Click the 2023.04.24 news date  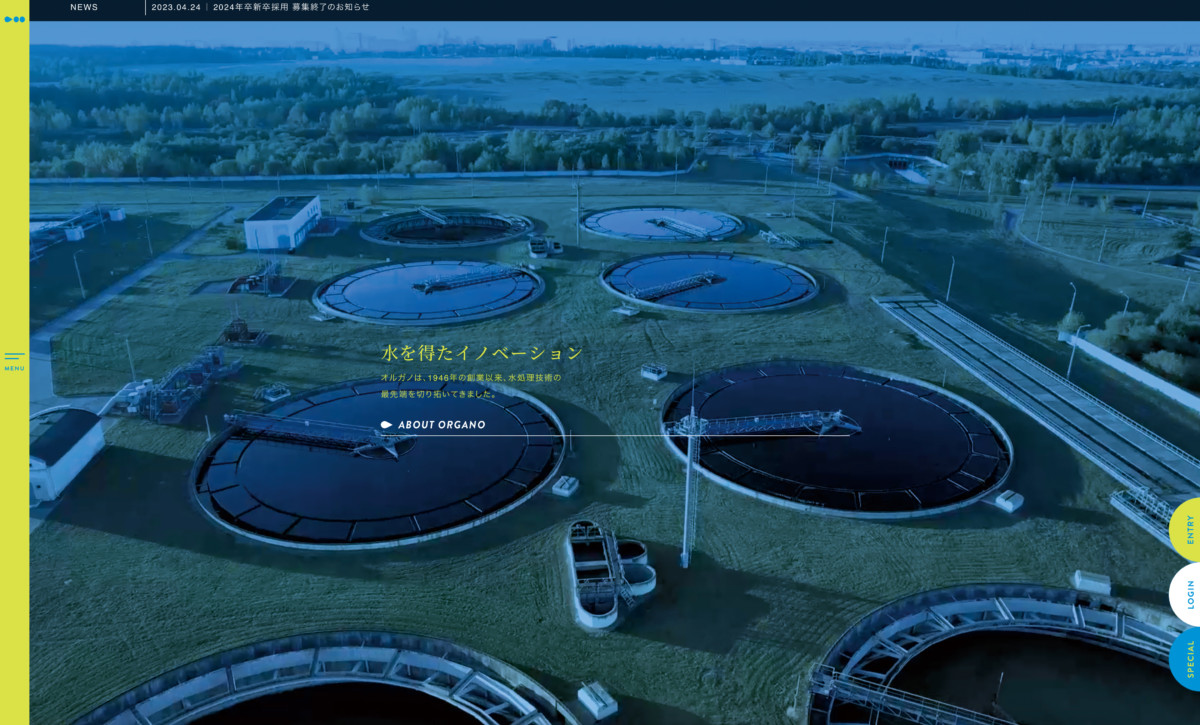[177, 7]
